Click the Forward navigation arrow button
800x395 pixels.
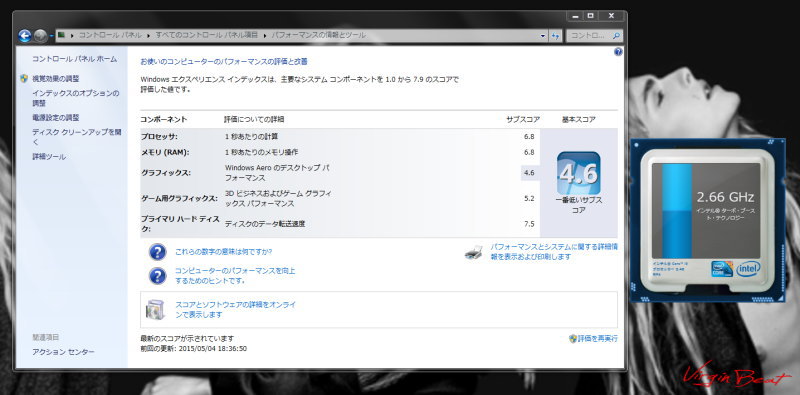tap(40, 36)
